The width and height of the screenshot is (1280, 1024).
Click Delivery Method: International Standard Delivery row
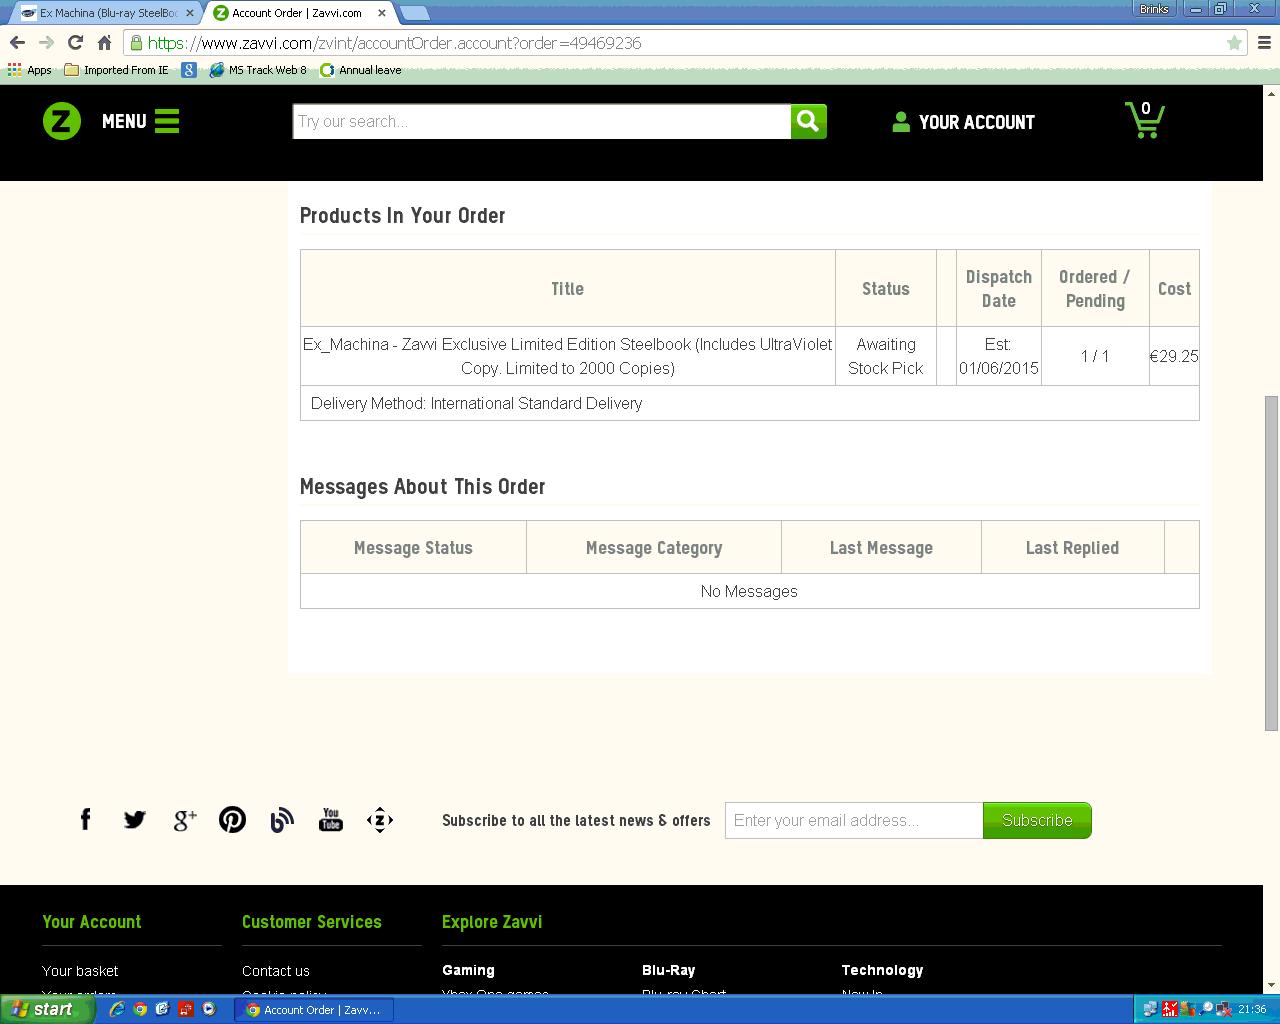tap(750, 403)
